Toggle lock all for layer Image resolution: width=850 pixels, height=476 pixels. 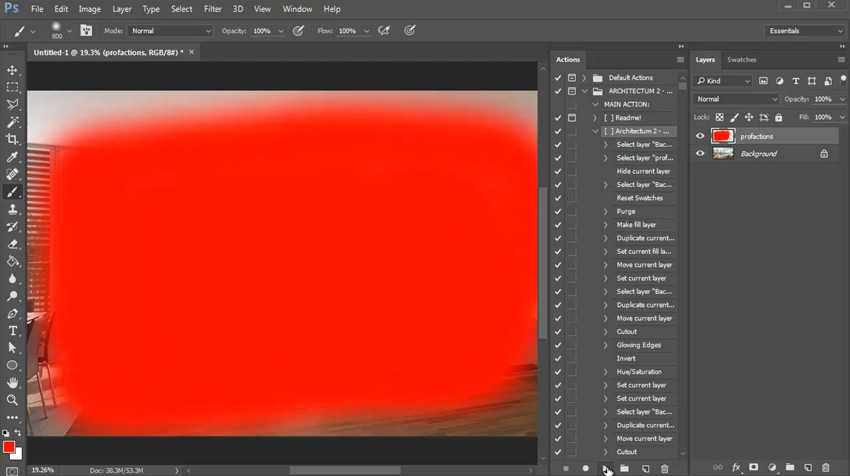pos(778,117)
